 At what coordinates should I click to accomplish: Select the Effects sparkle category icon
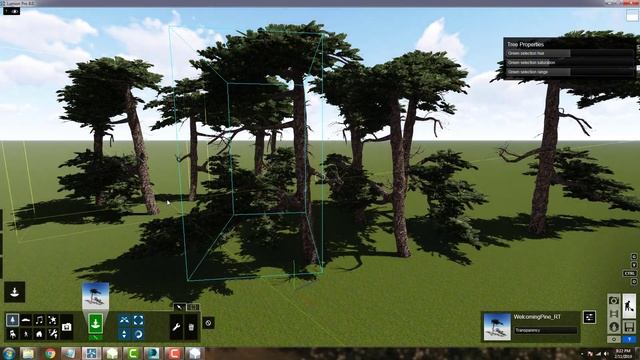tap(53, 320)
